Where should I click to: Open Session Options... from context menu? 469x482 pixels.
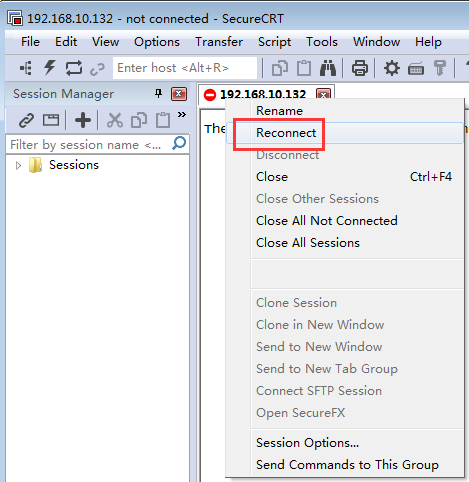coord(345,443)
